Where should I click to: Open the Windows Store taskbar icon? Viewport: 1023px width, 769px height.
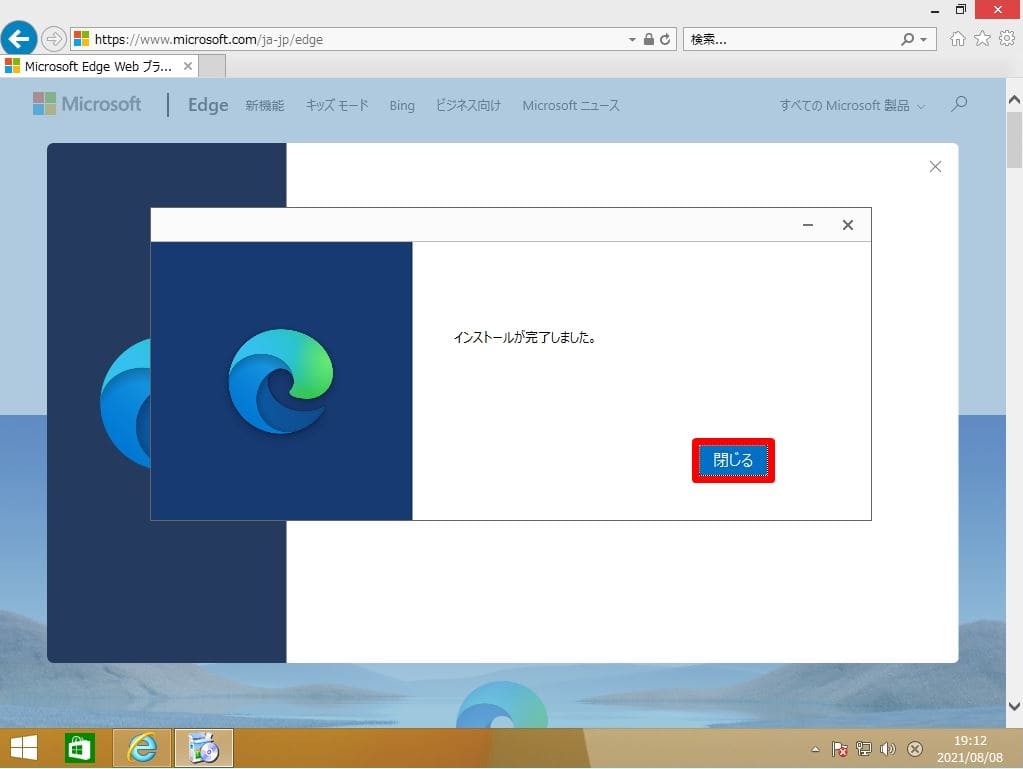80,748
